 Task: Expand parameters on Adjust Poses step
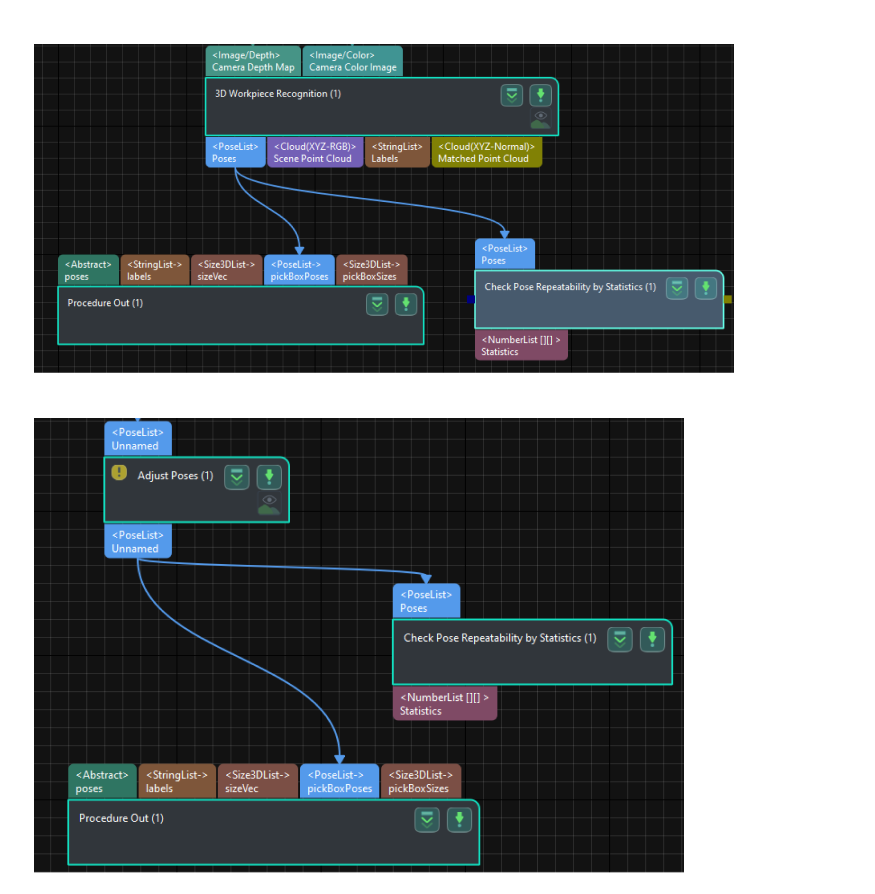(236, 477)
